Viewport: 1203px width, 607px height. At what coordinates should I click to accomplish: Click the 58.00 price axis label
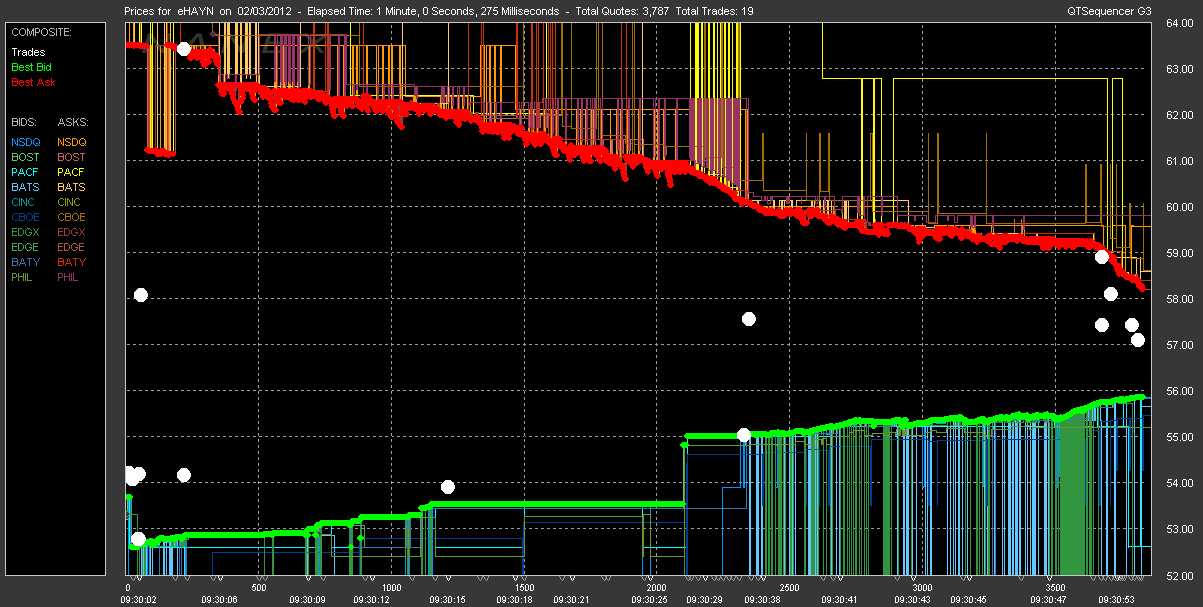click(x=1180, y=299)
